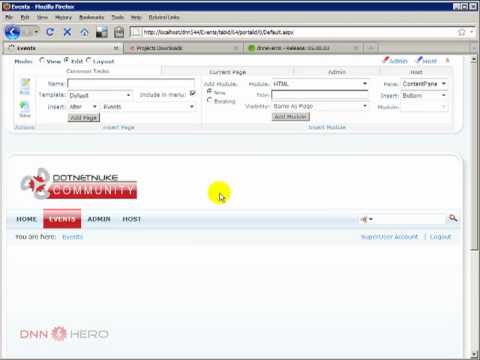Open a new browser tab
The image size is (480, 360).
[x=371, y=48]
